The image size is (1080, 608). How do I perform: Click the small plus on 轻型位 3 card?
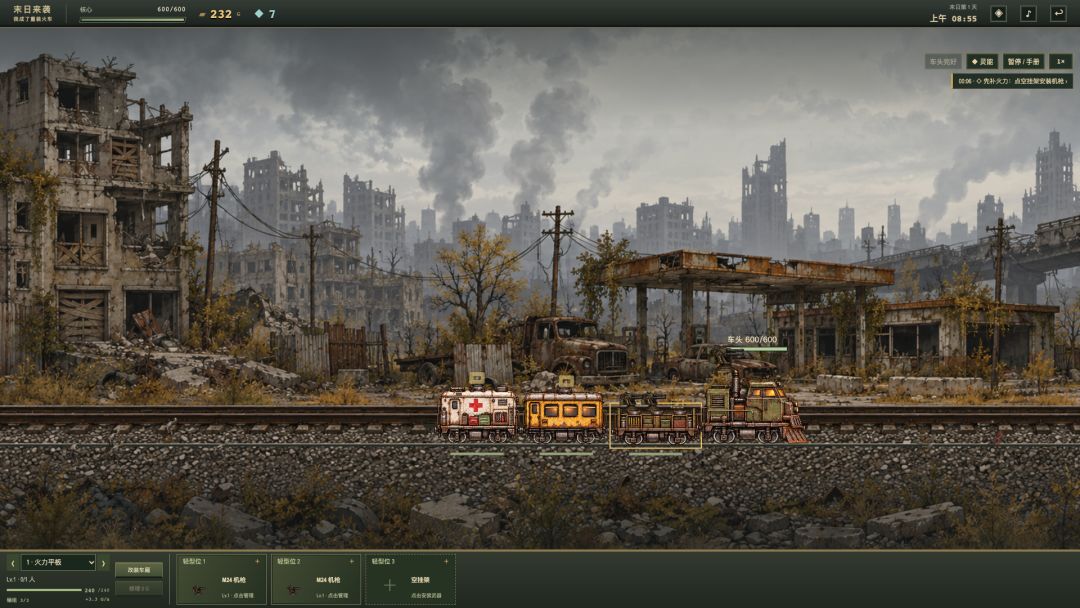click(x=446, y=562)
